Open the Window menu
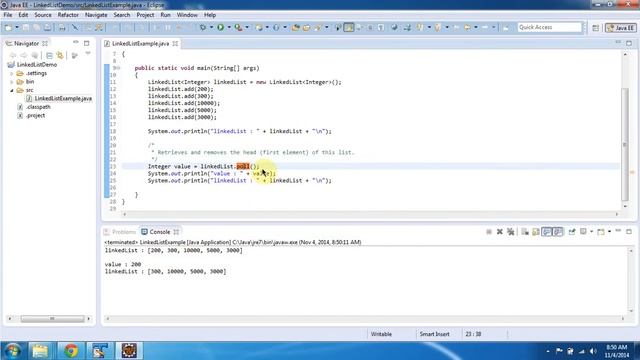The height and width of the screenshot is (360, 640). coord(187,15)
